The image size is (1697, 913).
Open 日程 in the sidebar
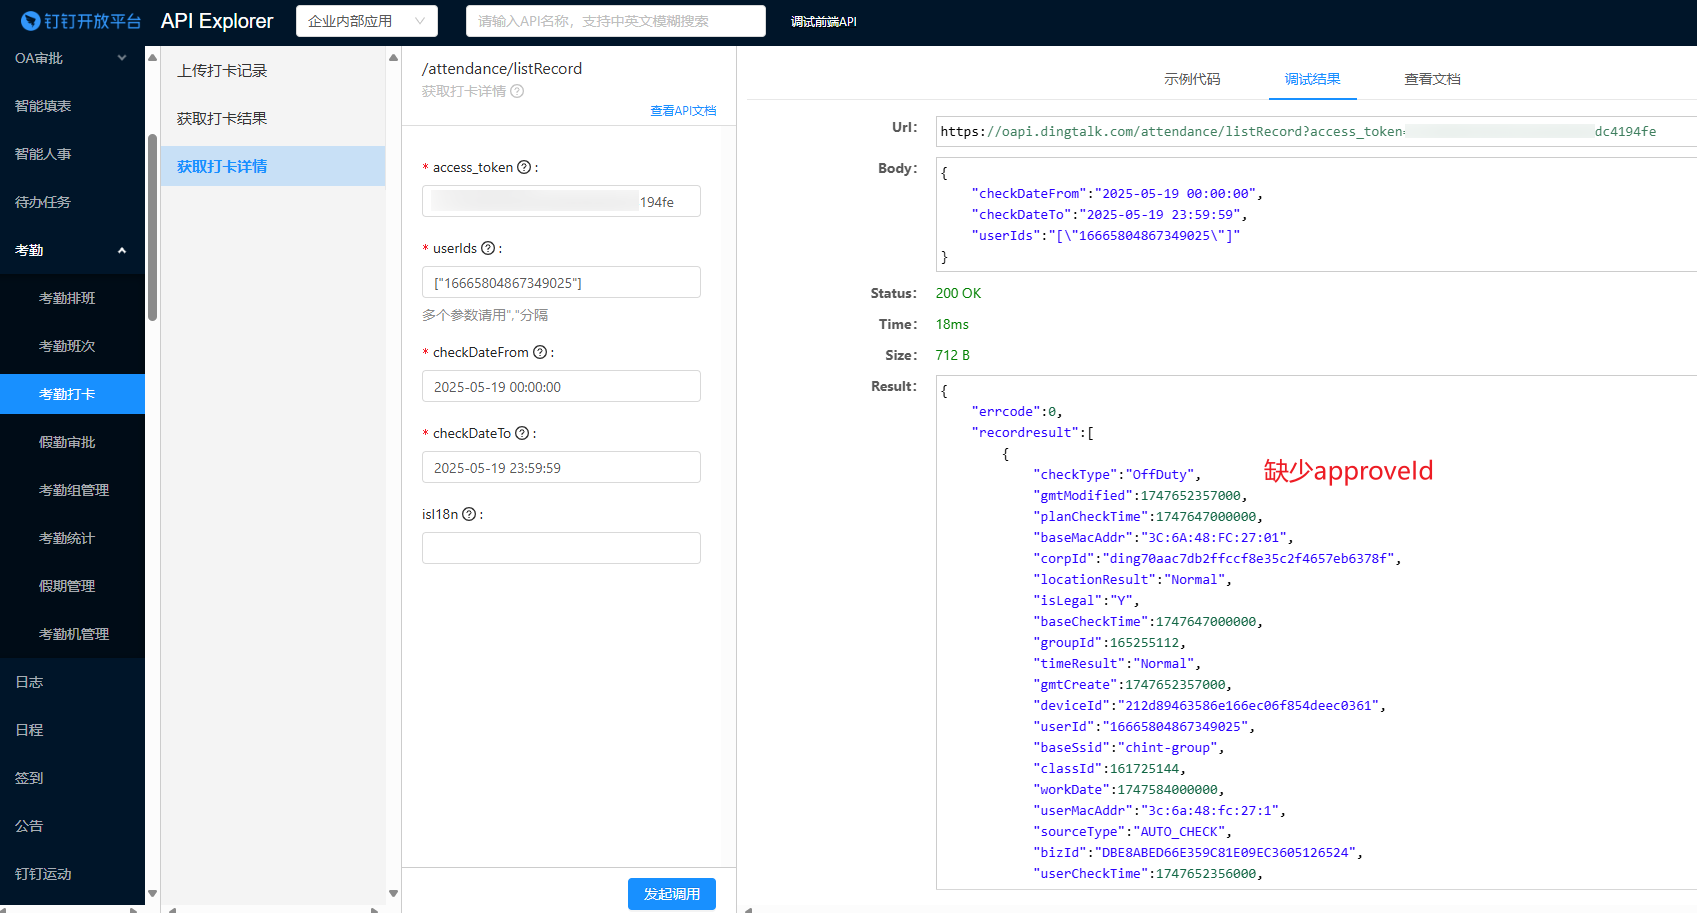pyautogui.click(x=29, y=730)
